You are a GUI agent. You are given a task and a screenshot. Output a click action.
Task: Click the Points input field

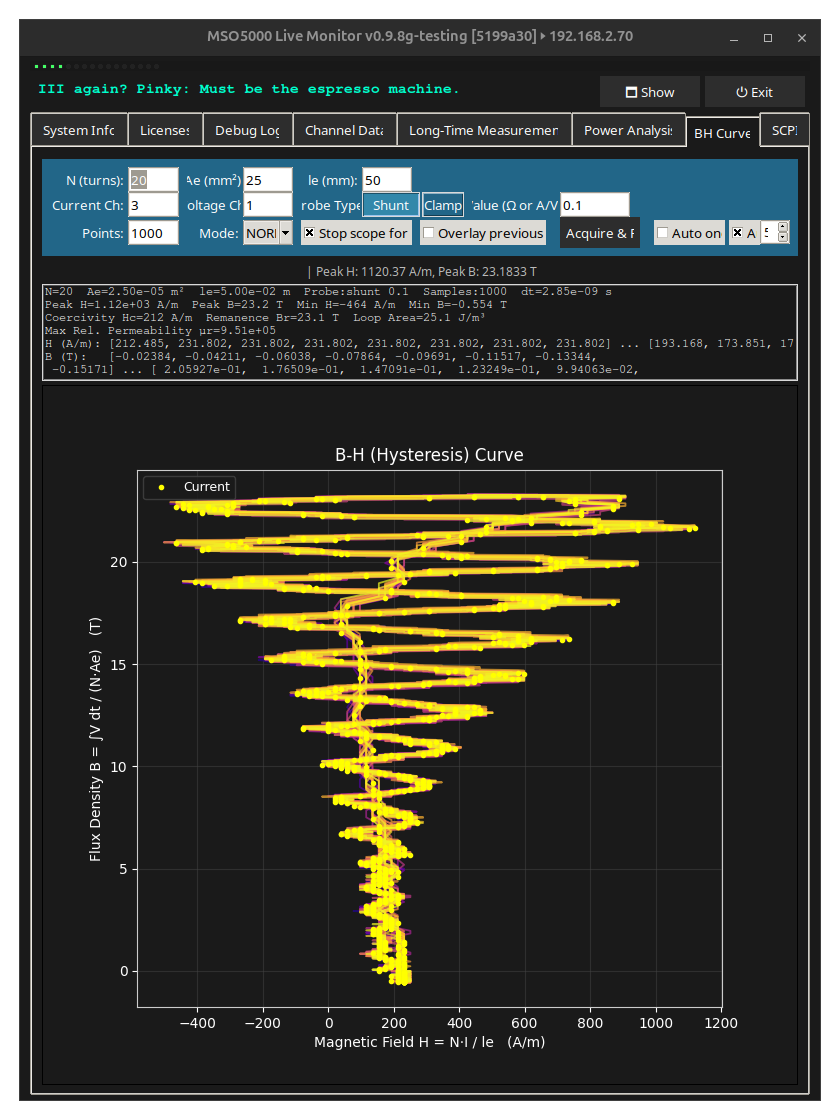click(x=153, y=233)
